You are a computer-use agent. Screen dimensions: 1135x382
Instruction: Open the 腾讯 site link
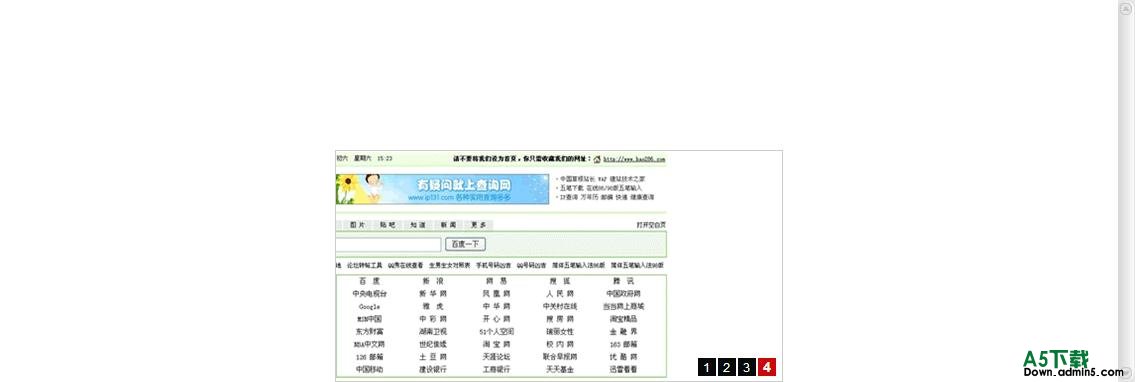(623, 281)
